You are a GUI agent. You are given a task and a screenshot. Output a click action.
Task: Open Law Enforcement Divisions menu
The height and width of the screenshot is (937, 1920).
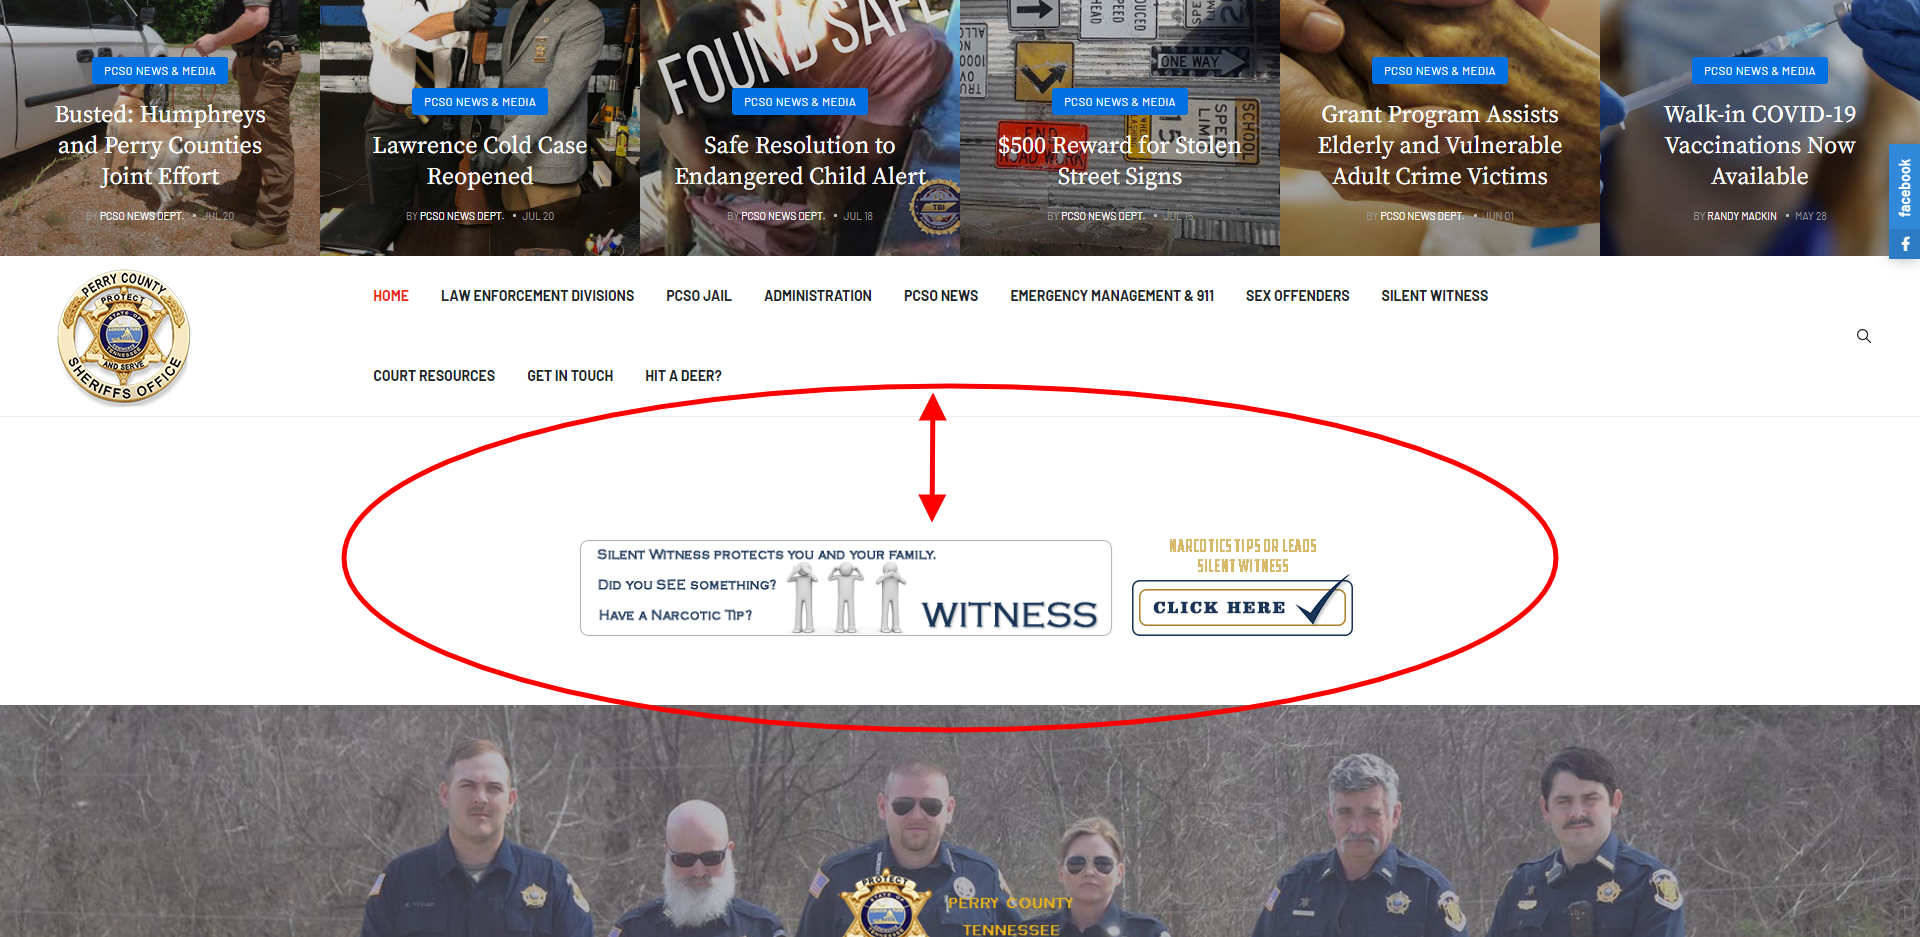pyautogui.click(x=537, y=296)
